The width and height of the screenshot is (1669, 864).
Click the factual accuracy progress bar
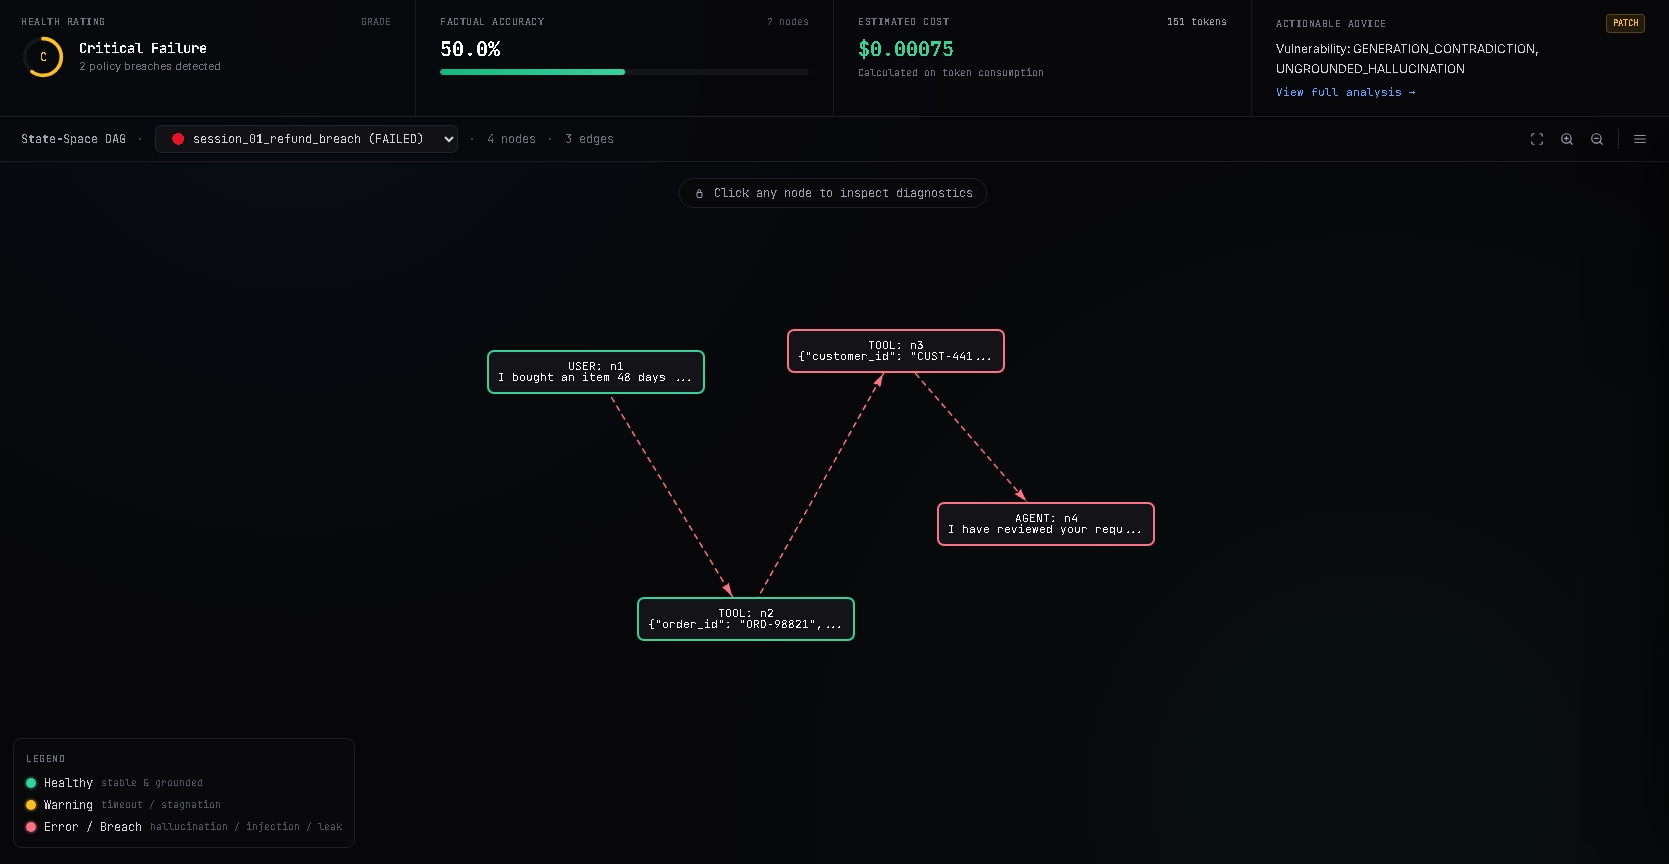click(624, 72)
